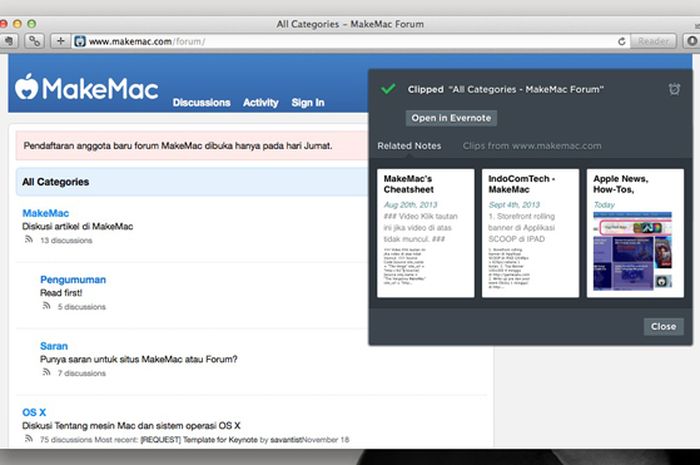Click 'Diskusi artikel di MakeMac' description

click(78, 226)
